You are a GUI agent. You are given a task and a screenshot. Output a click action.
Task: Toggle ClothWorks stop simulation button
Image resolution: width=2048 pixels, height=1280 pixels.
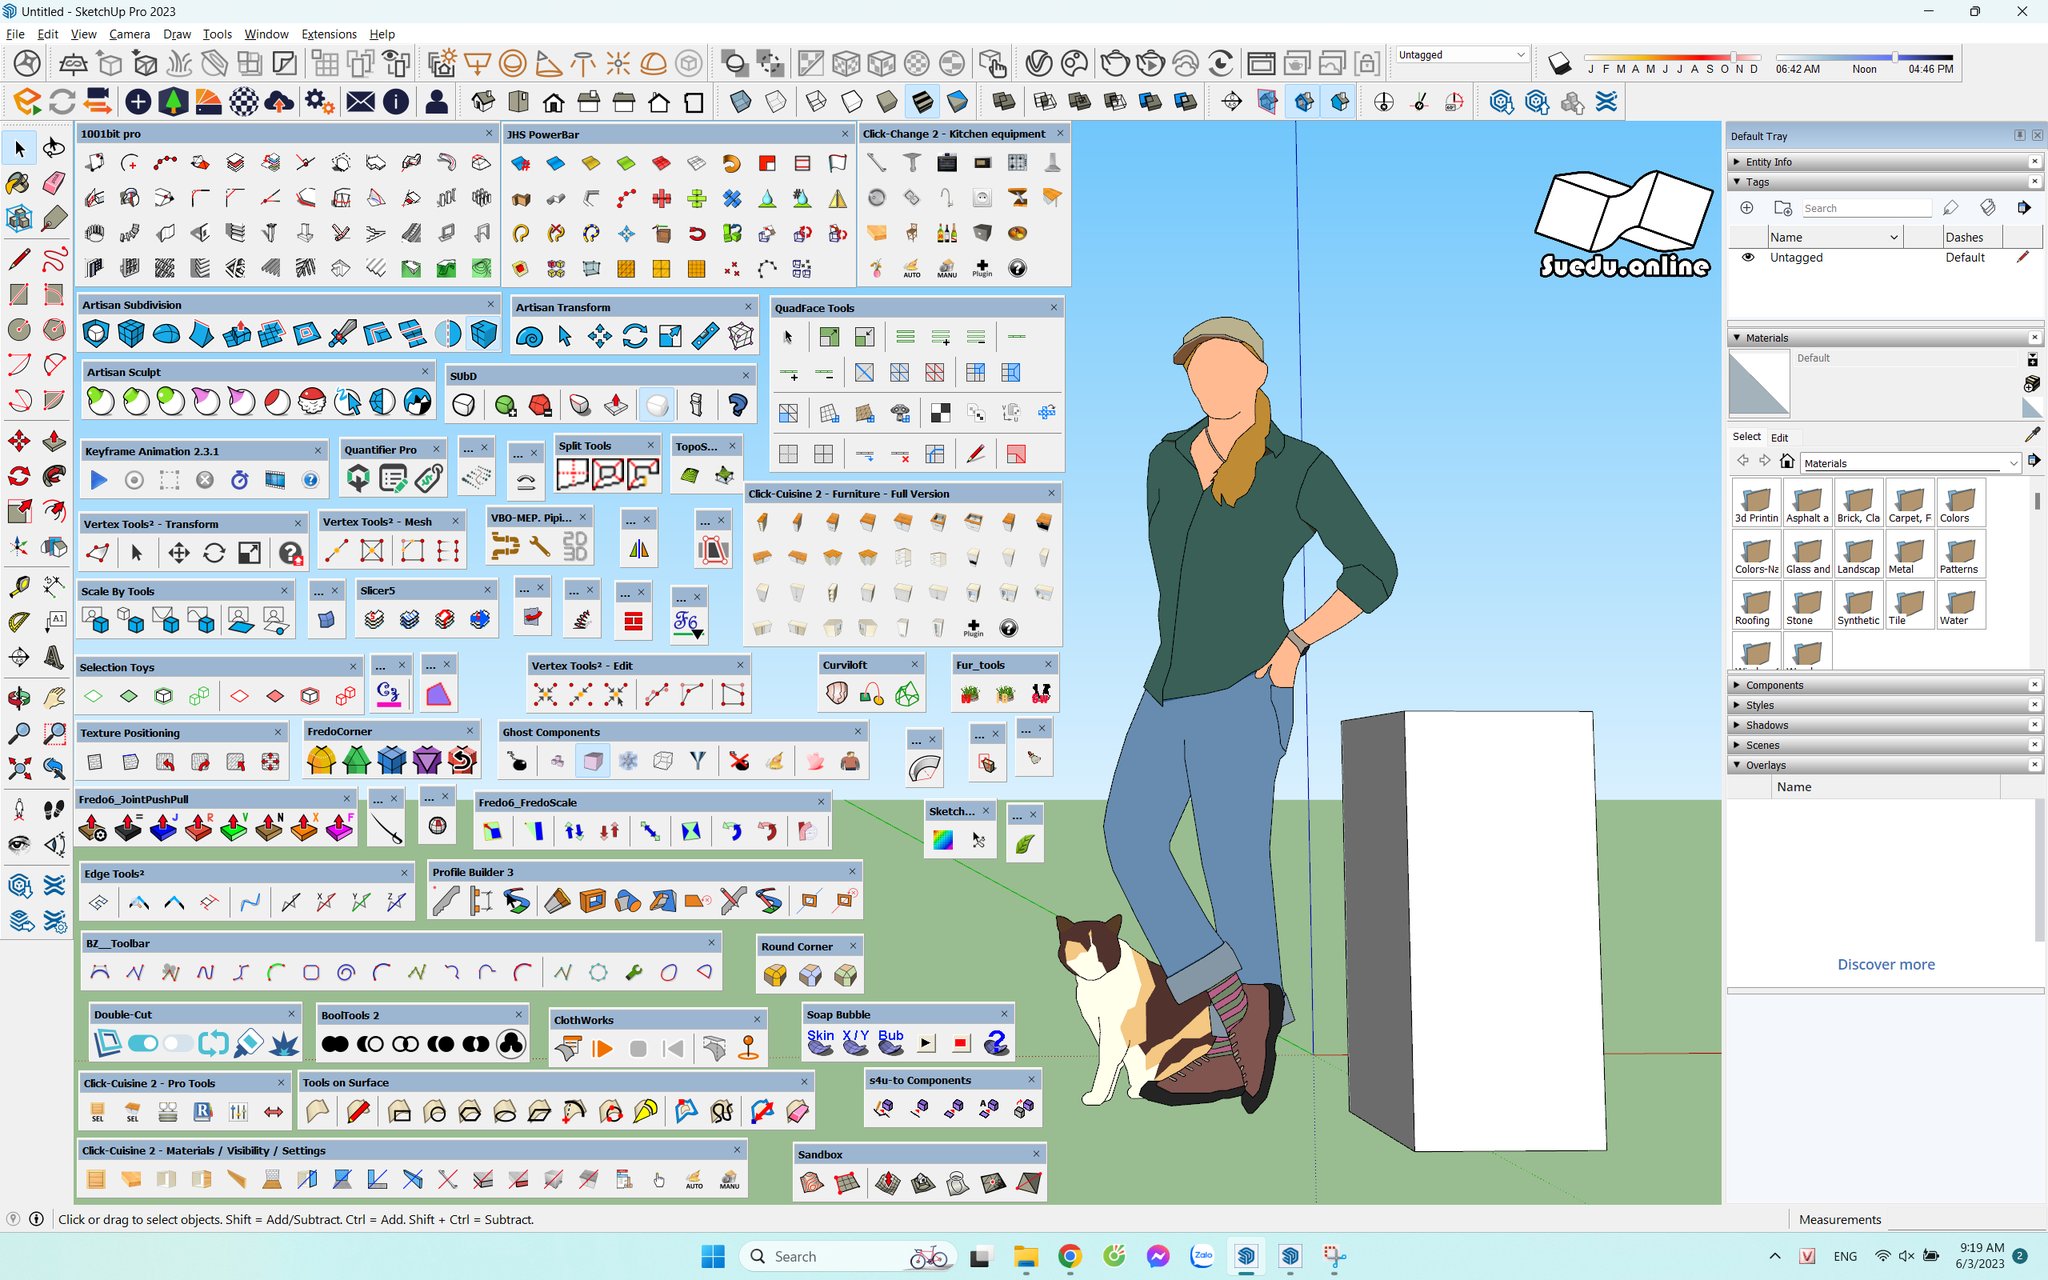pos(638,1049)
